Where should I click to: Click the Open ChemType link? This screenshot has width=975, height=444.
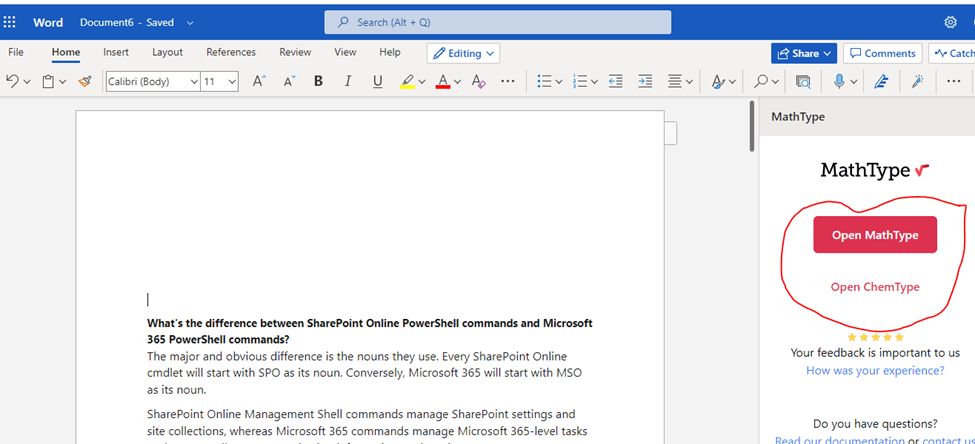(875, 287)
